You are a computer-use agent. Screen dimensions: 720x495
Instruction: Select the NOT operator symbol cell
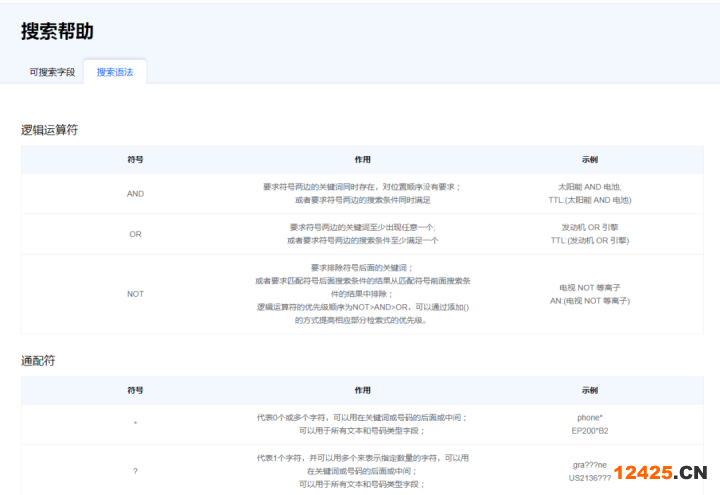click(x=135, y=294)
